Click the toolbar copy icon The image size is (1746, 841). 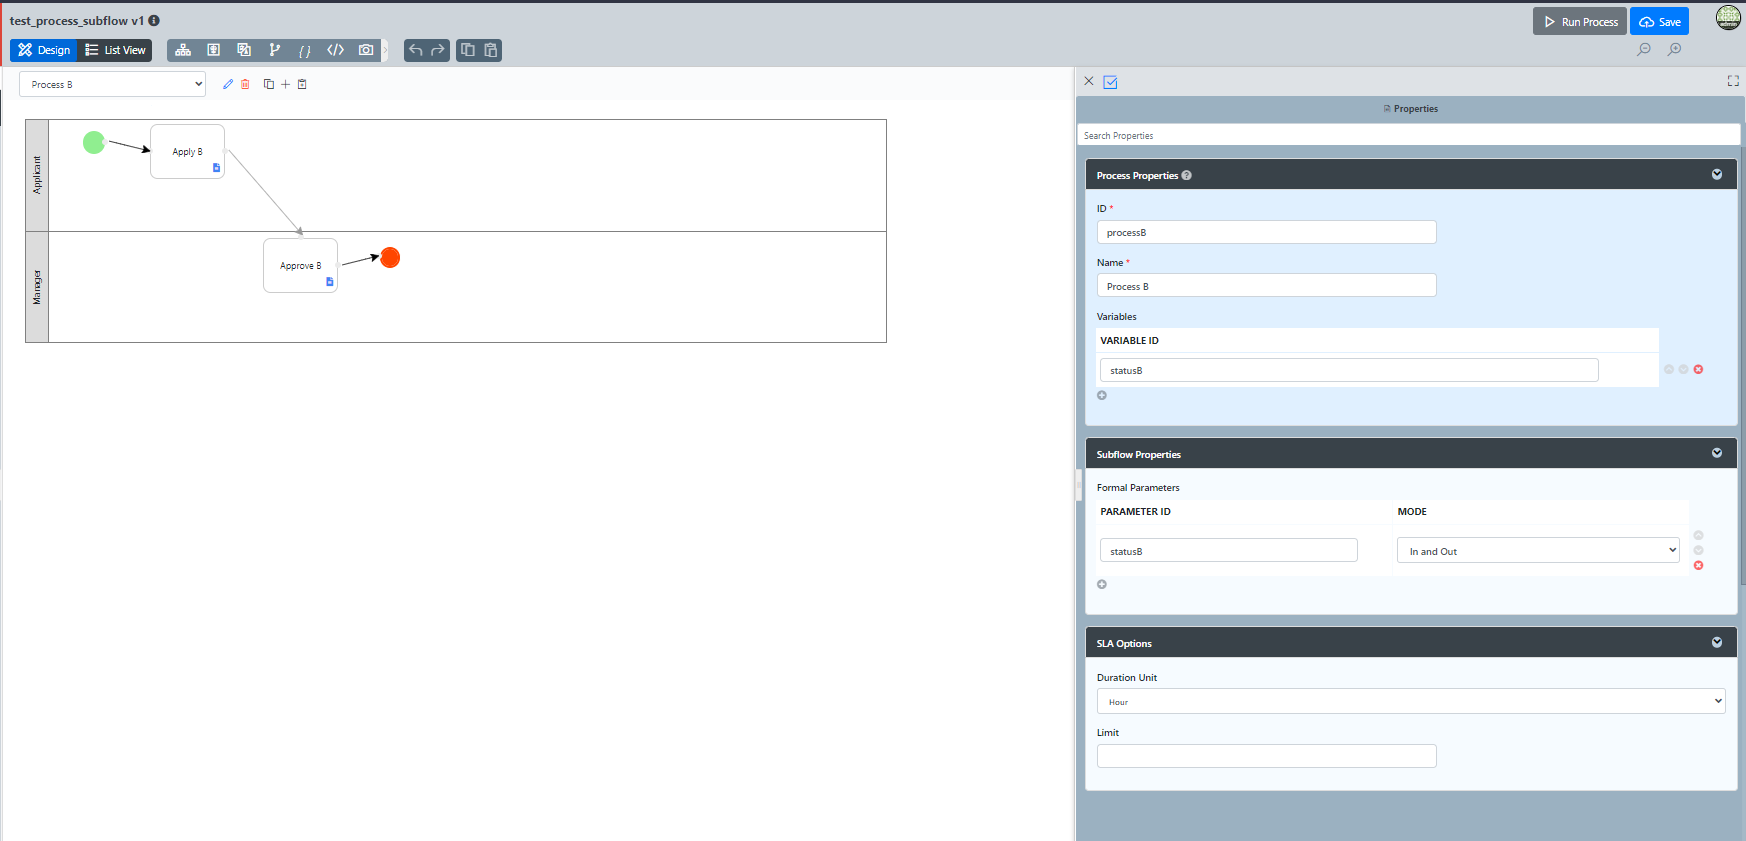468,50
